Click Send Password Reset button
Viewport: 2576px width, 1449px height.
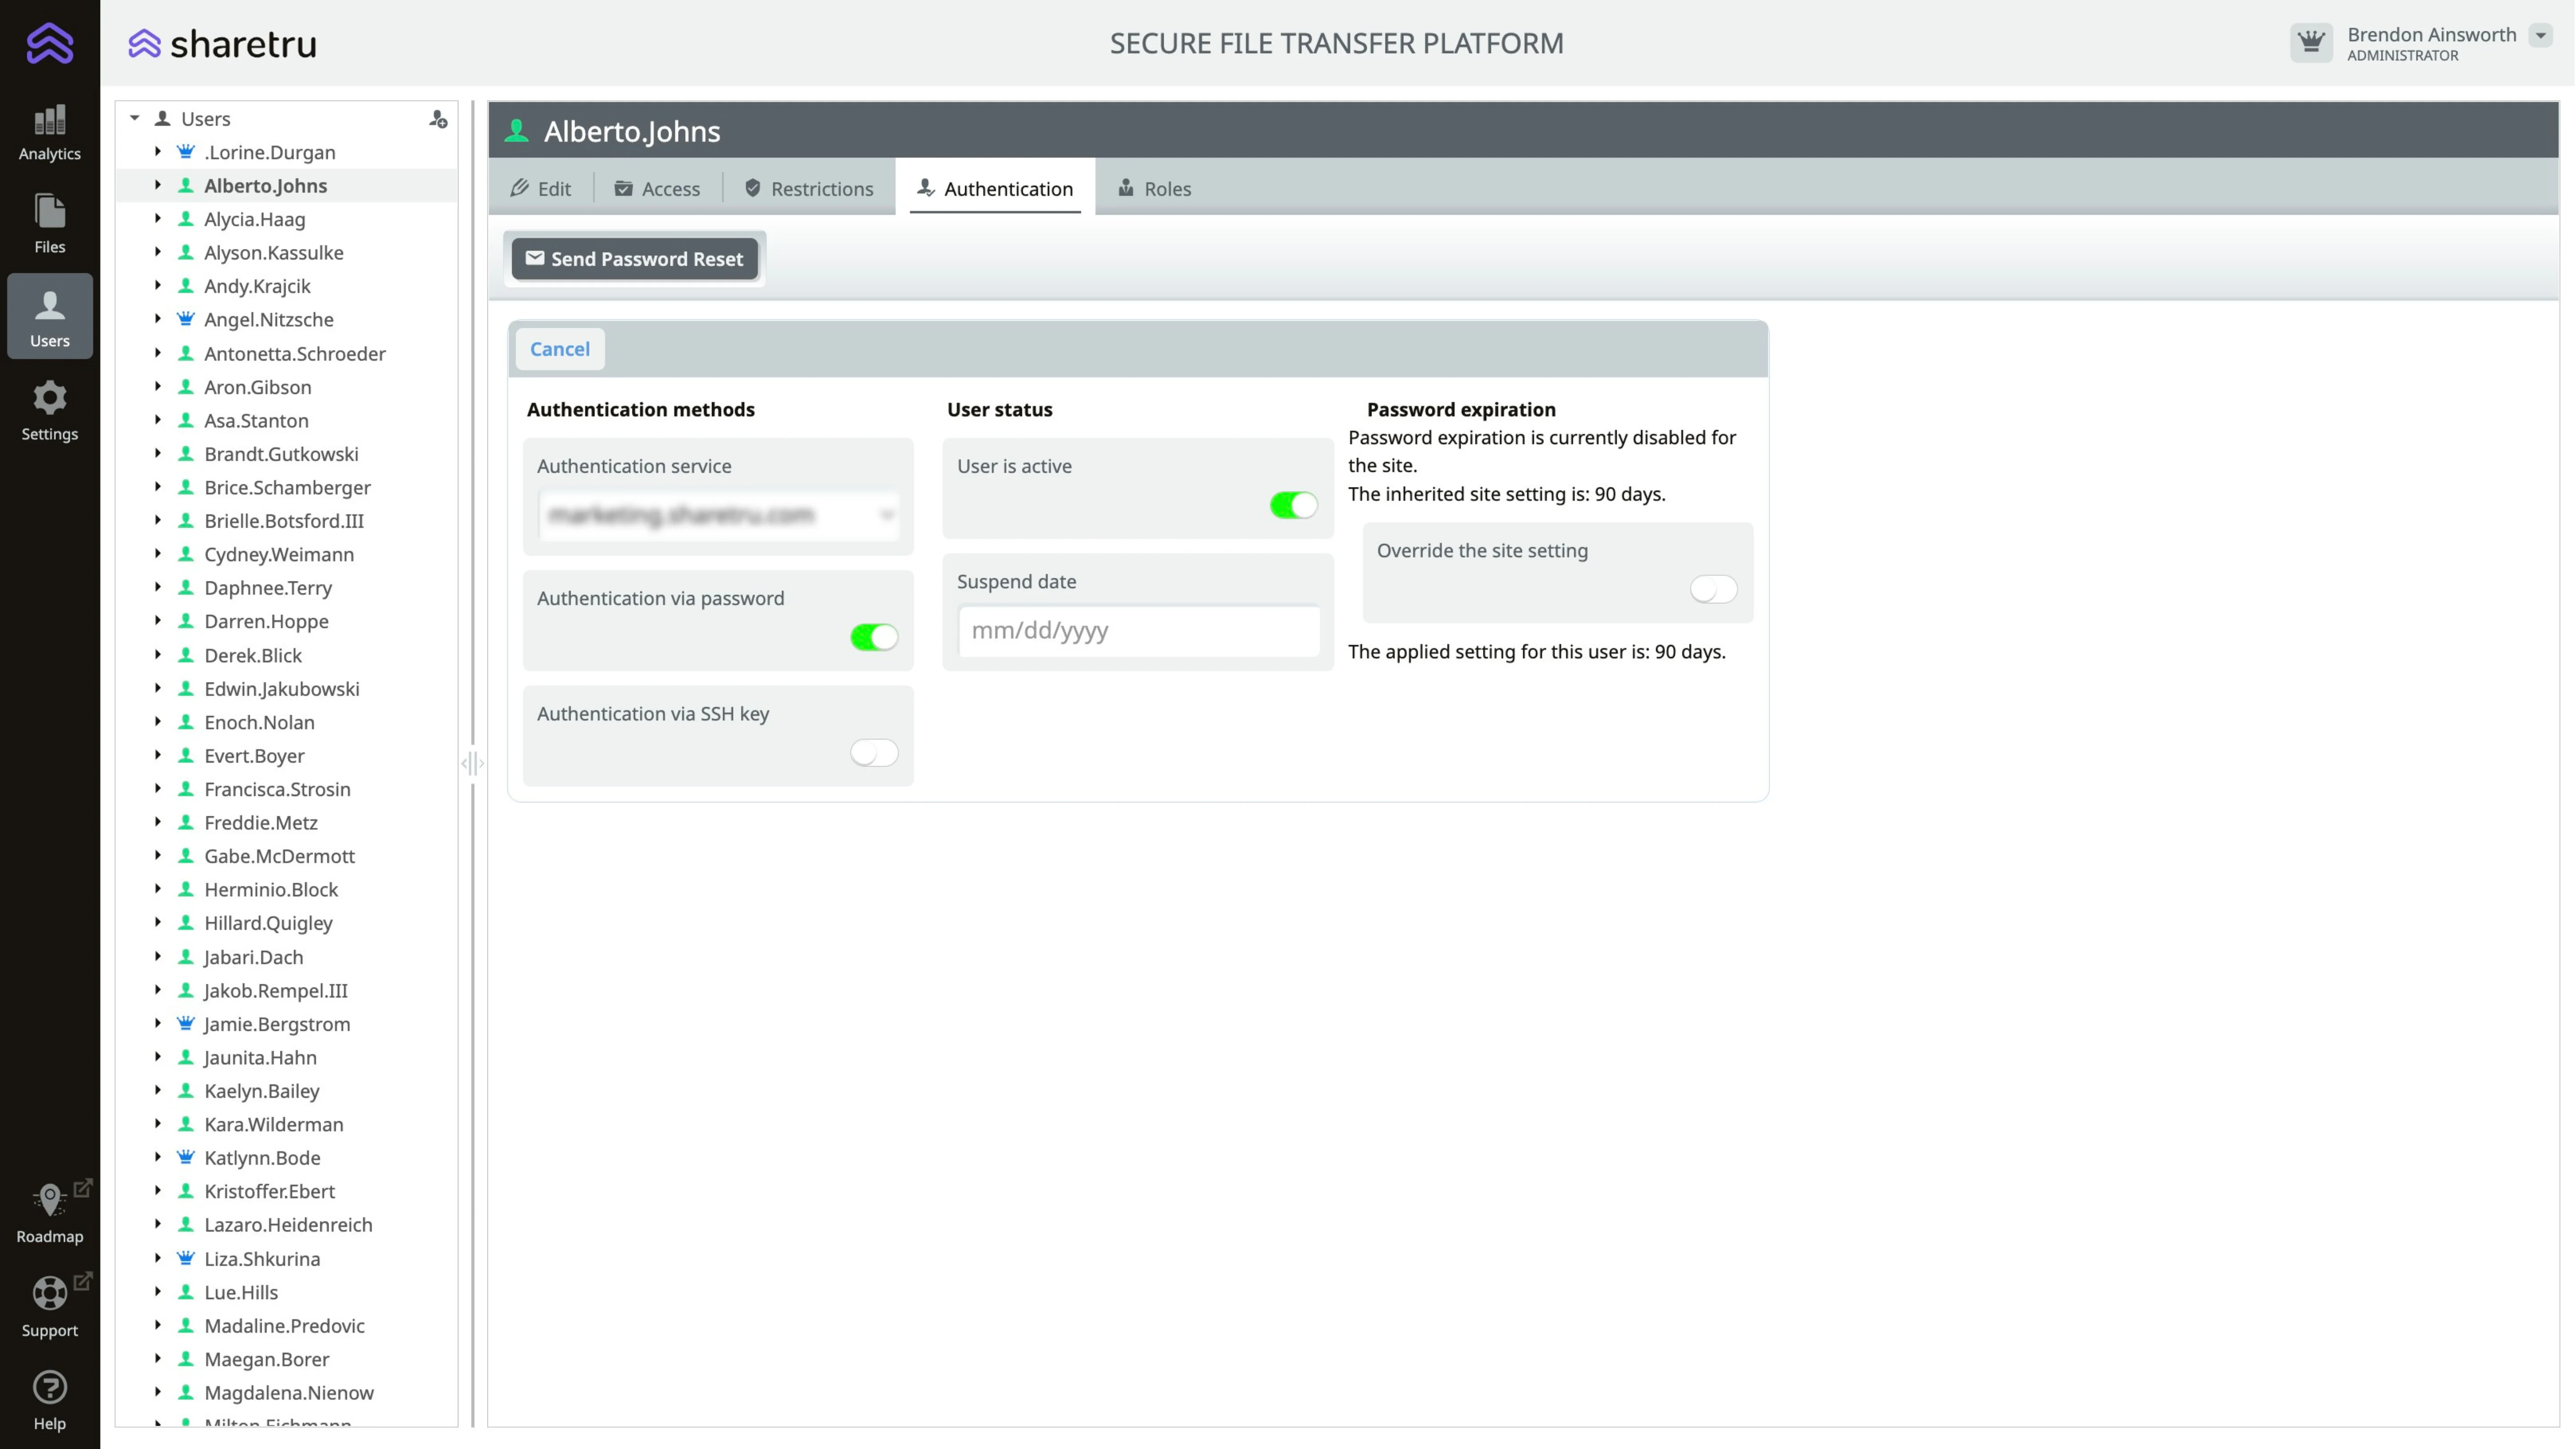point(634,259)
